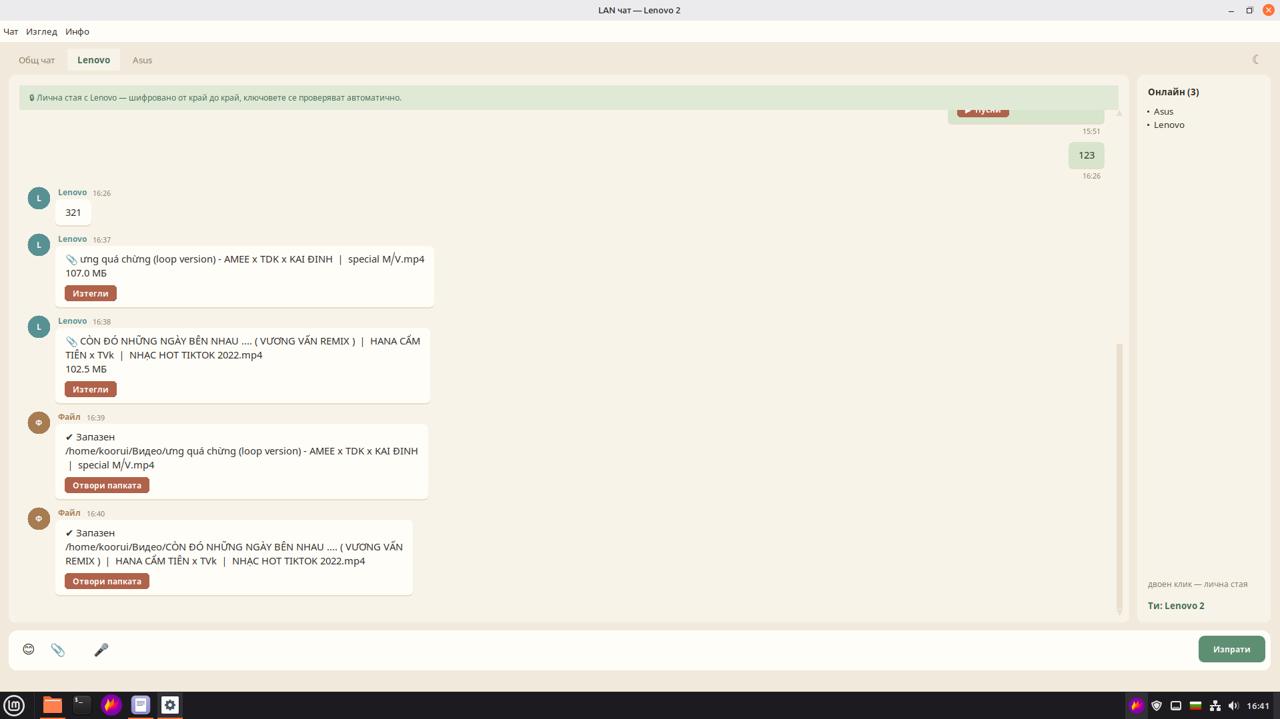Open the Инфо menu

click(77, 31)
